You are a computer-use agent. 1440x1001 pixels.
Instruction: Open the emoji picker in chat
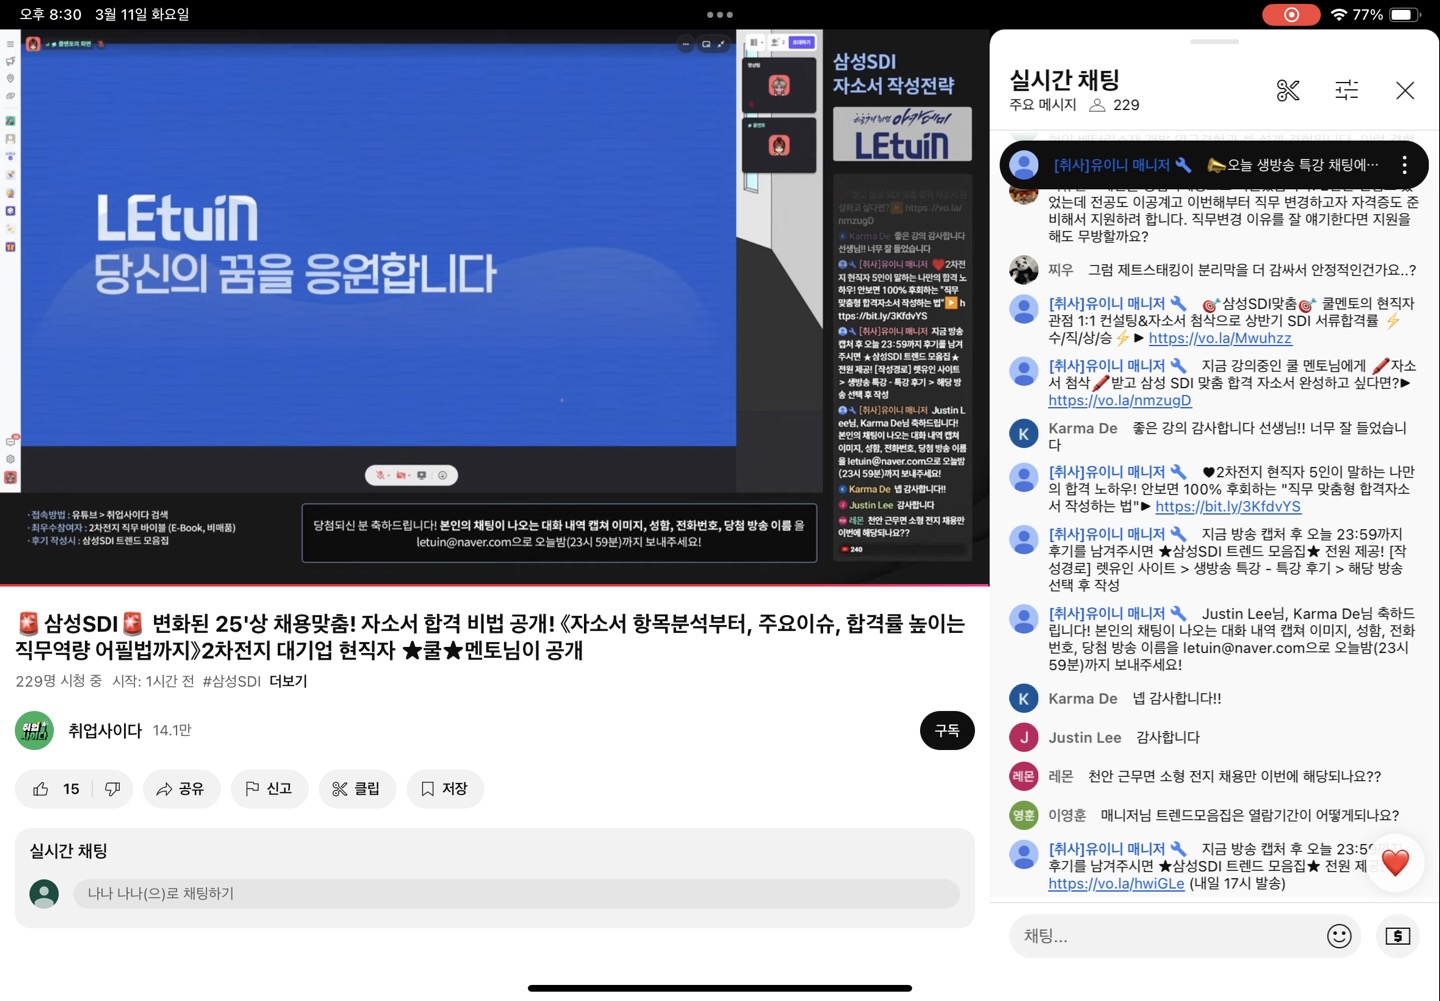pos(1338,936)
